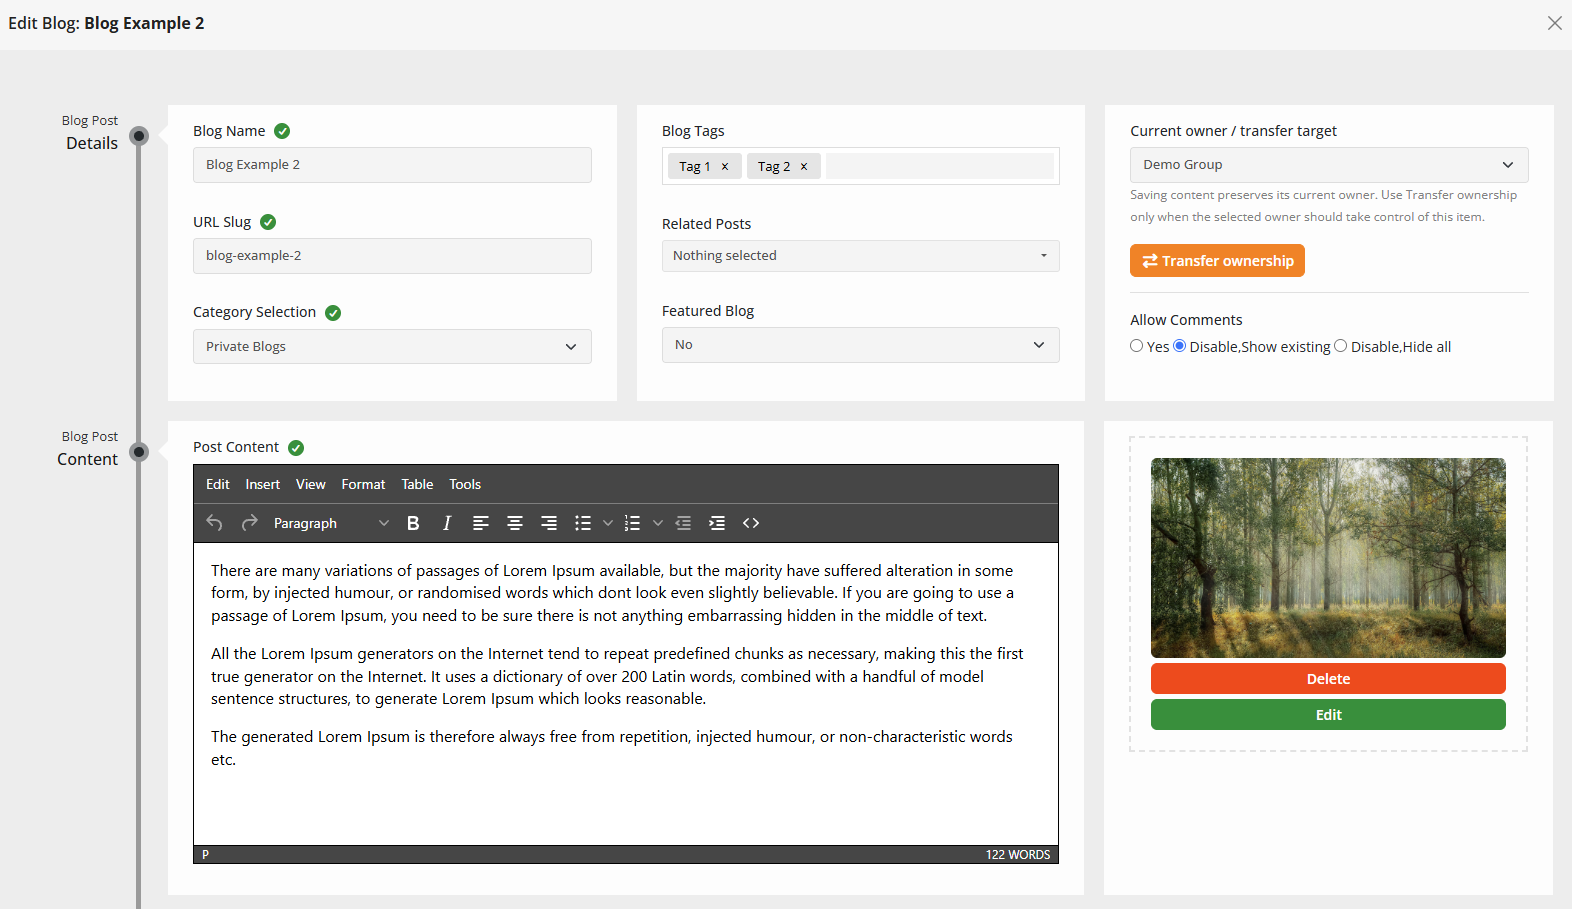Decrease paragraph indent
Image resolution: width=1572 pixels, height=909 pixels.
(683, 523)
